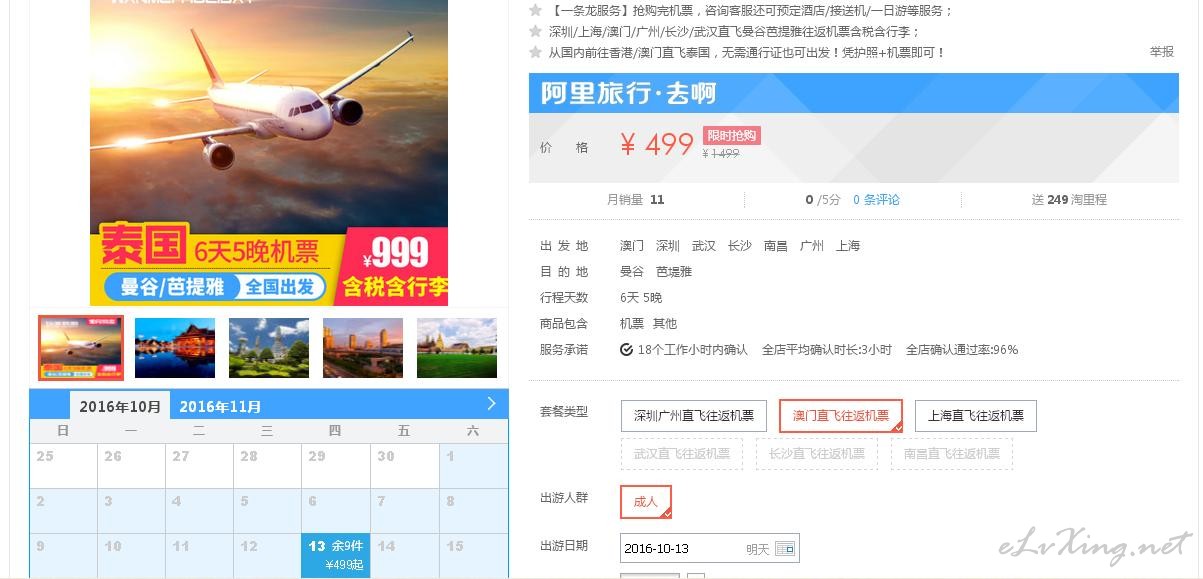
Task: Select the 上海直飞往返机票 package
Action: (x=976, y=416)
